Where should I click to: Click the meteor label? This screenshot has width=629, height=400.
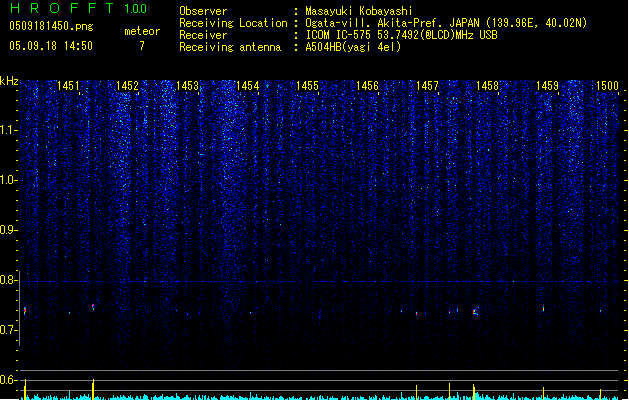(x=142, y=31)
